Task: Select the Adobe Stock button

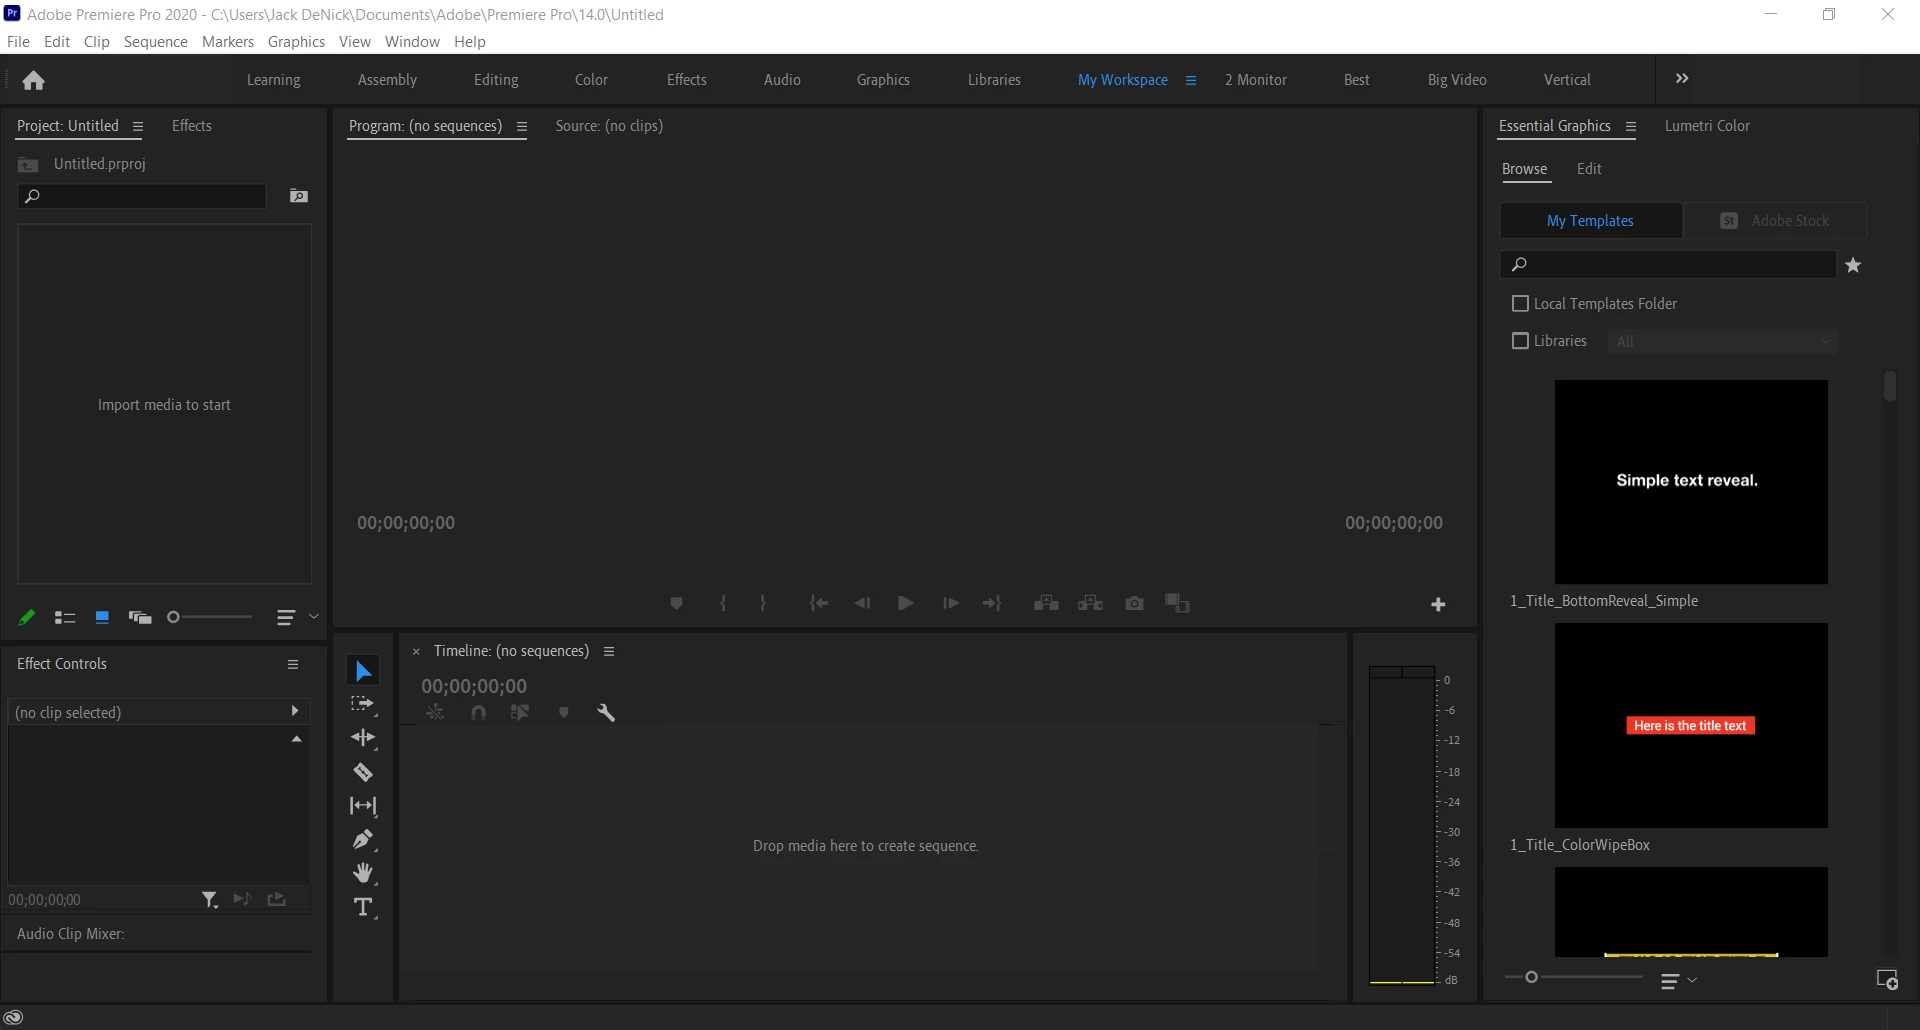Action: pos(1775,221)
